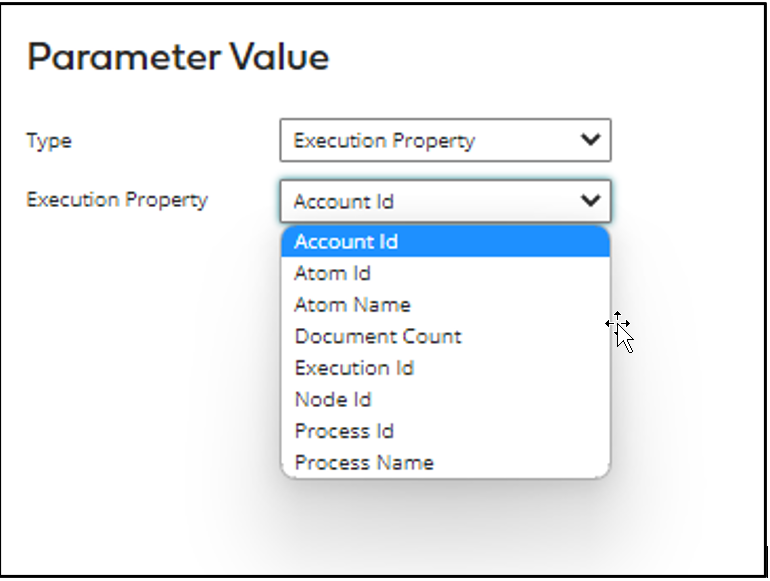
Task: Select the Document Count option
Action: coord(378,336)
